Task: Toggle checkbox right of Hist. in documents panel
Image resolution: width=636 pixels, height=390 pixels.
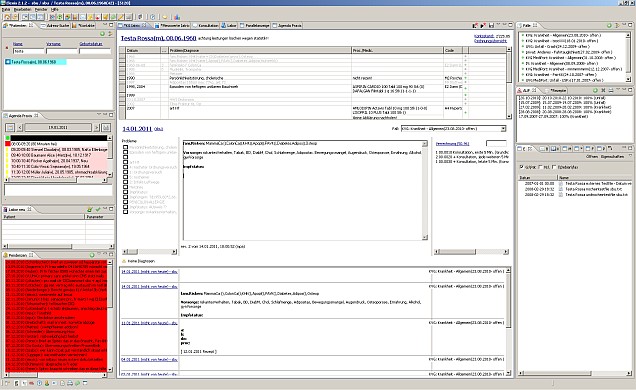Action: pos(554,167)
